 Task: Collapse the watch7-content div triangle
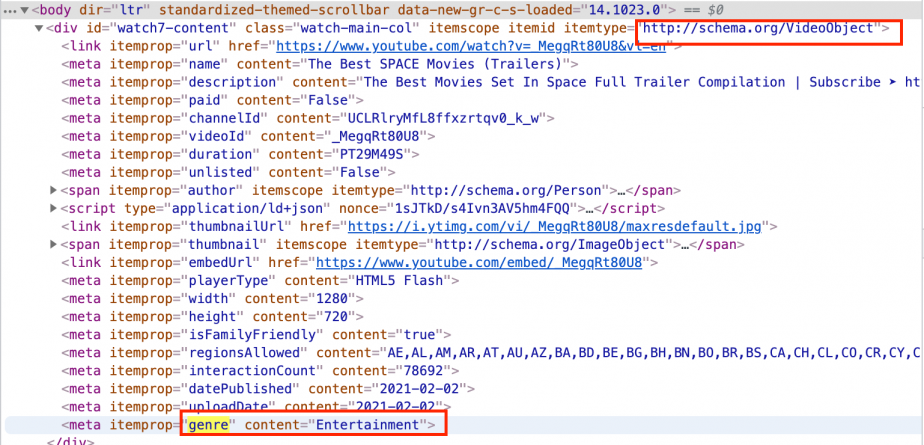[x=39, y=28]
